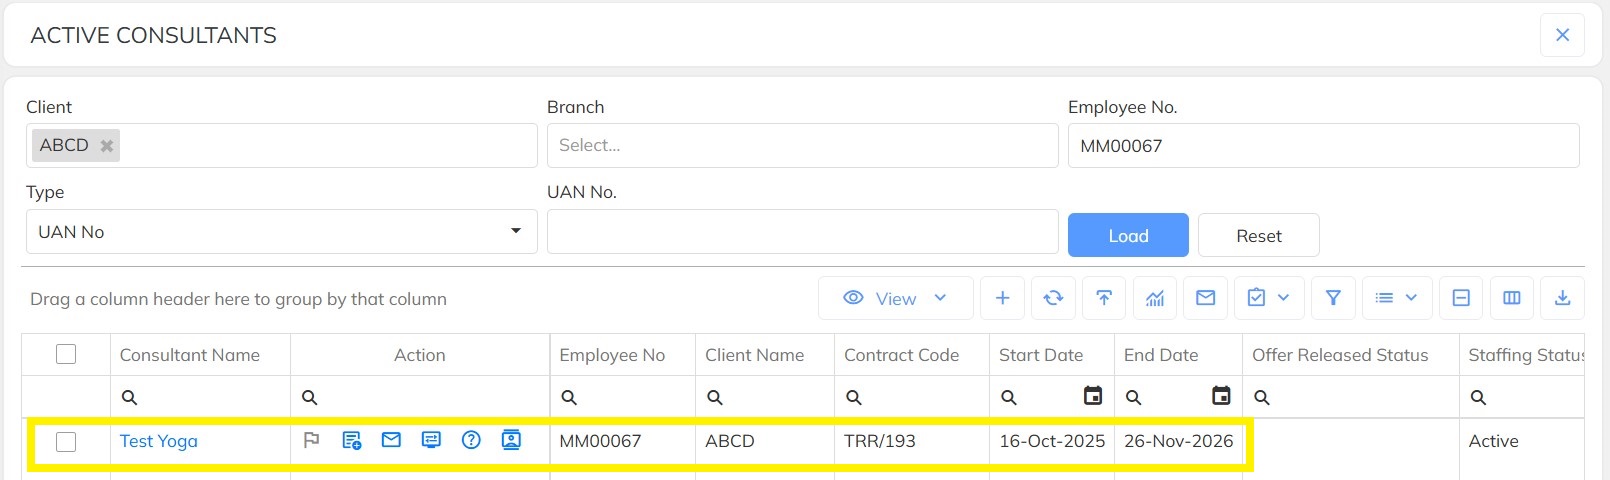This screenshot has width=1610, height=480.
Task: Click the UAN No. input field
Action: (802, 232)
